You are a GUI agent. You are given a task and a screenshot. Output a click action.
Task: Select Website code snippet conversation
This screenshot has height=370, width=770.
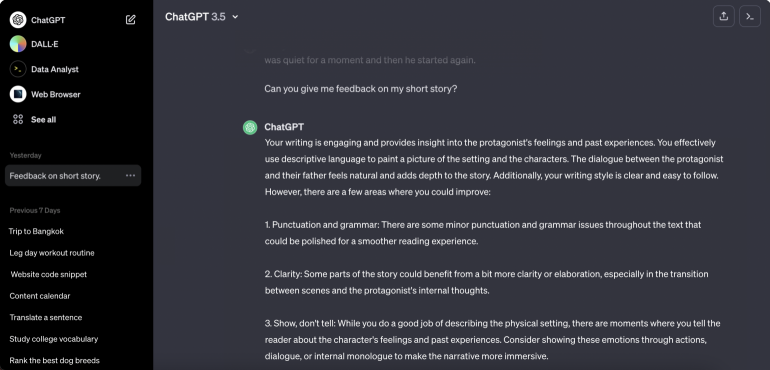(x=49, y=275)
